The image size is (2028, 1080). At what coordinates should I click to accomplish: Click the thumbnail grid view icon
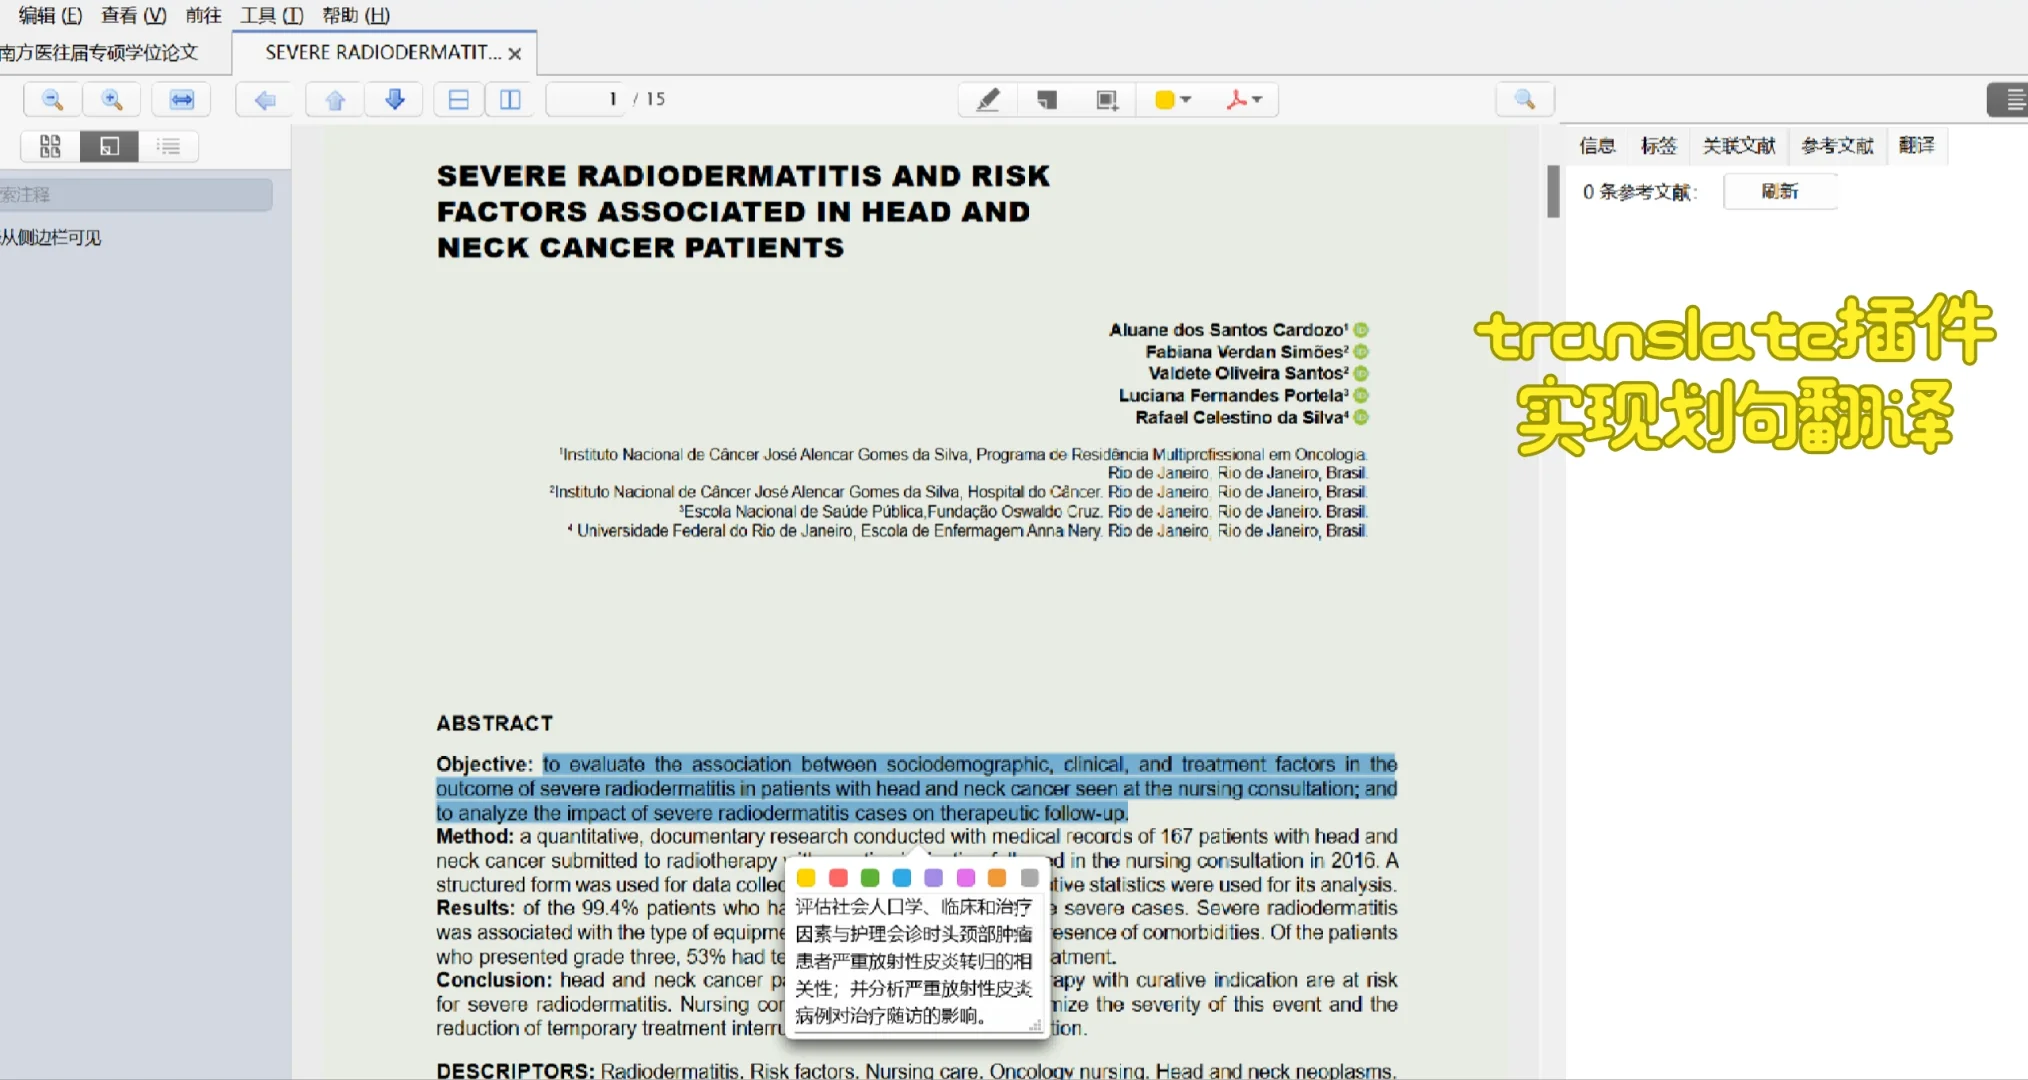[50, 146]
